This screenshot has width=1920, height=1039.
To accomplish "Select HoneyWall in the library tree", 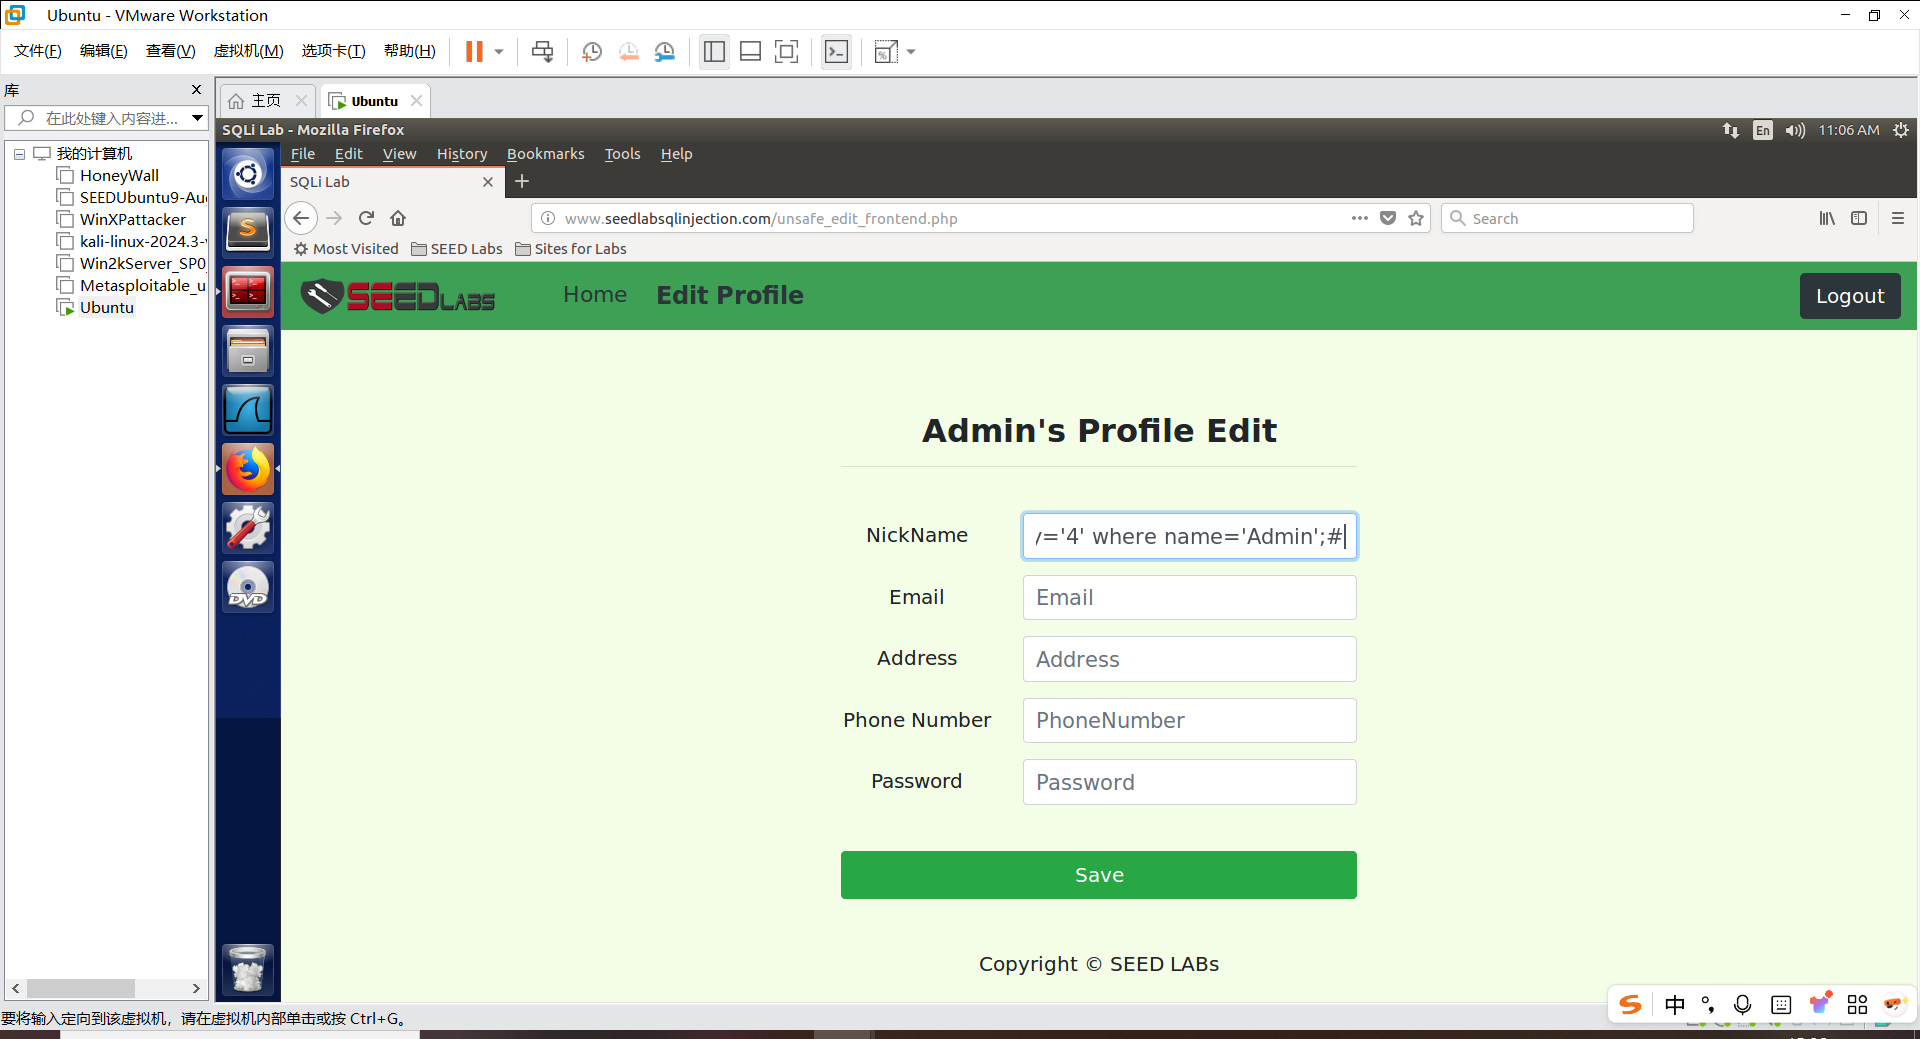I will pyautogui.click(x=119, y=176).
